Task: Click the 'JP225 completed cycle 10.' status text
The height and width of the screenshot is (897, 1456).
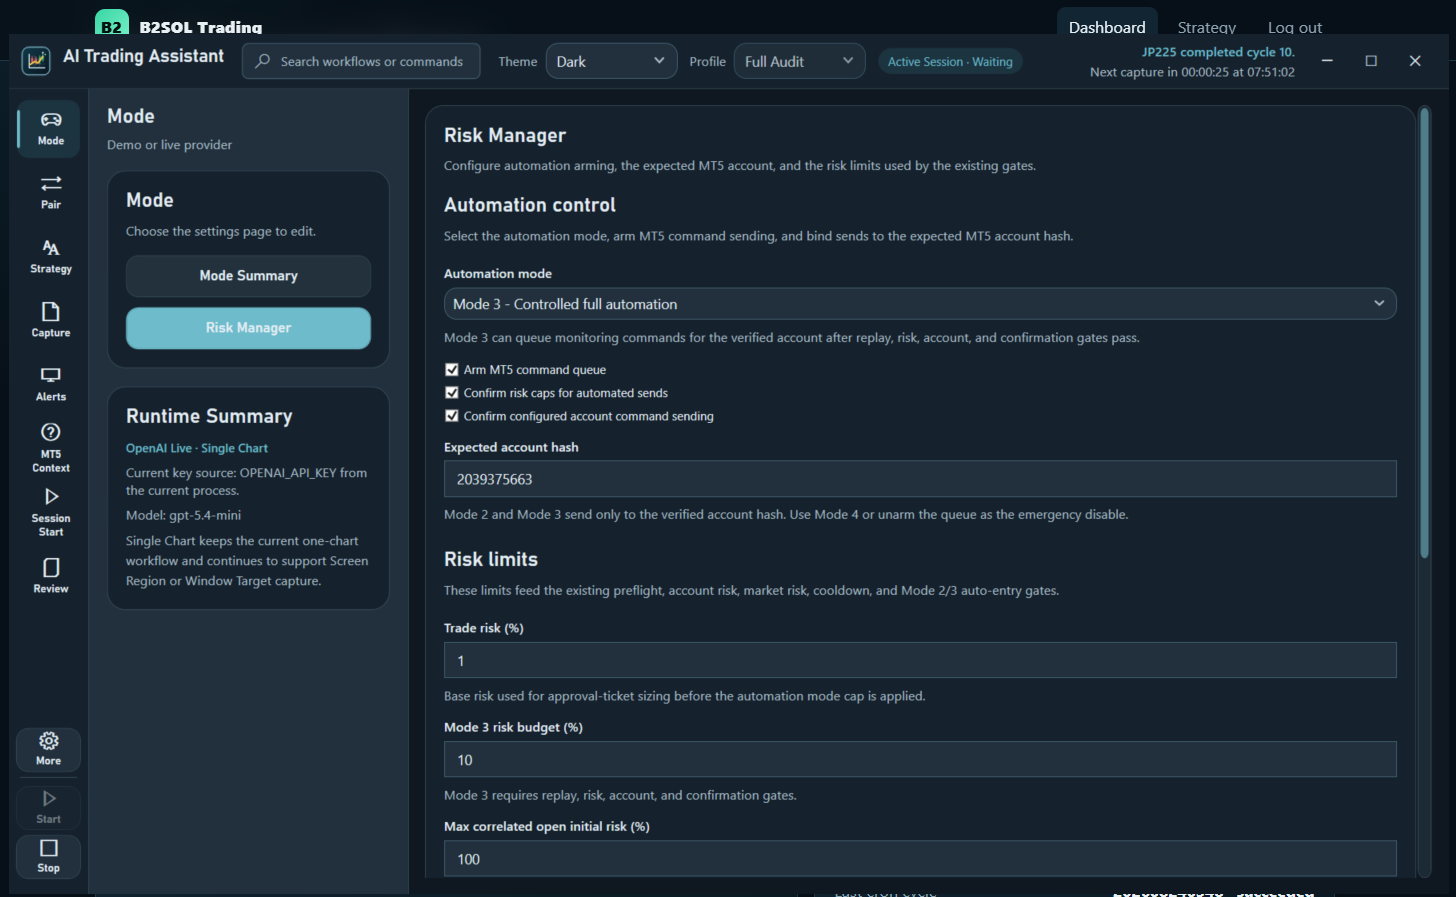Action: [x=1218, y=52]
